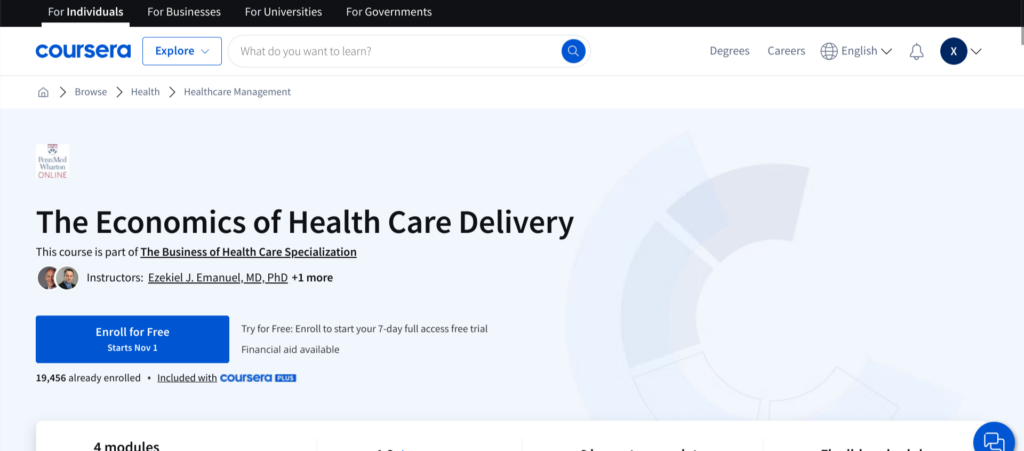Screen dimensions: 1024x451
Task: Switch to the For Universities tab
Action: point(283,12)
